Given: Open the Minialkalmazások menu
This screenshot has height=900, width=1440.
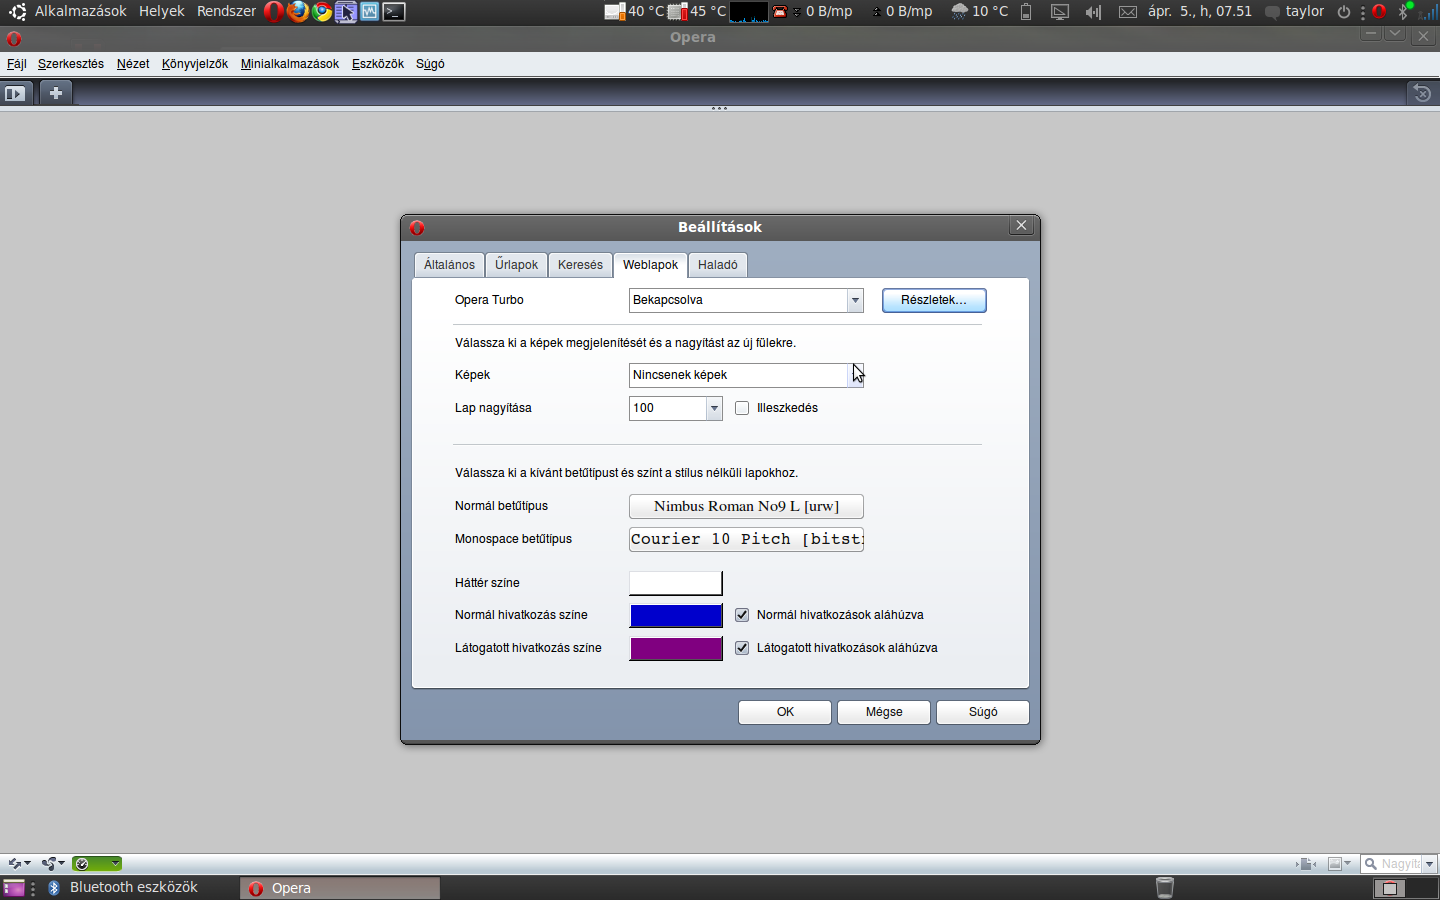Looking at the screenshot, I should (290, 64).
